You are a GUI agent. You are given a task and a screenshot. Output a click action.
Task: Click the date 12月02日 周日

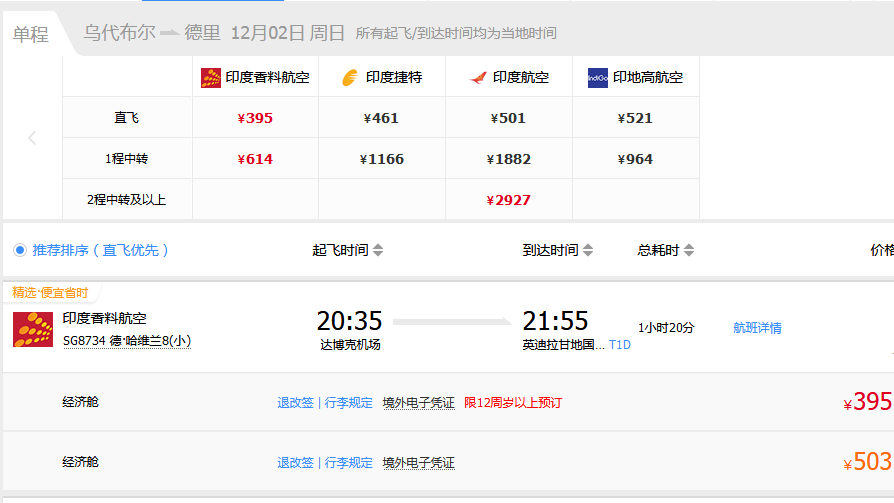(x=288, y=33)
